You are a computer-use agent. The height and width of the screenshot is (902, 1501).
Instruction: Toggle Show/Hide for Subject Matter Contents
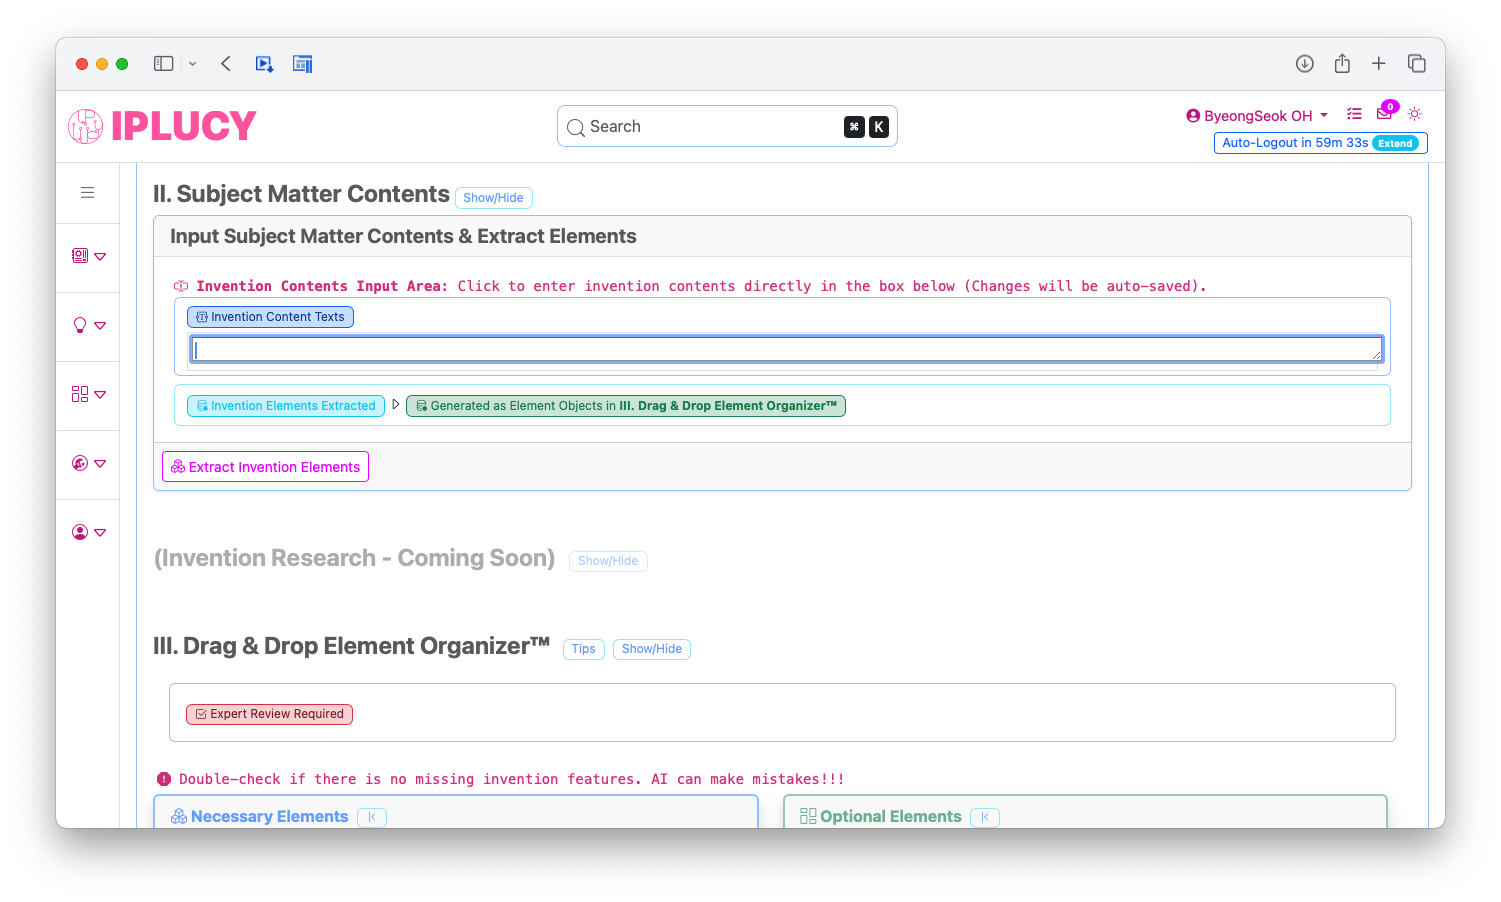click(493, 198)
